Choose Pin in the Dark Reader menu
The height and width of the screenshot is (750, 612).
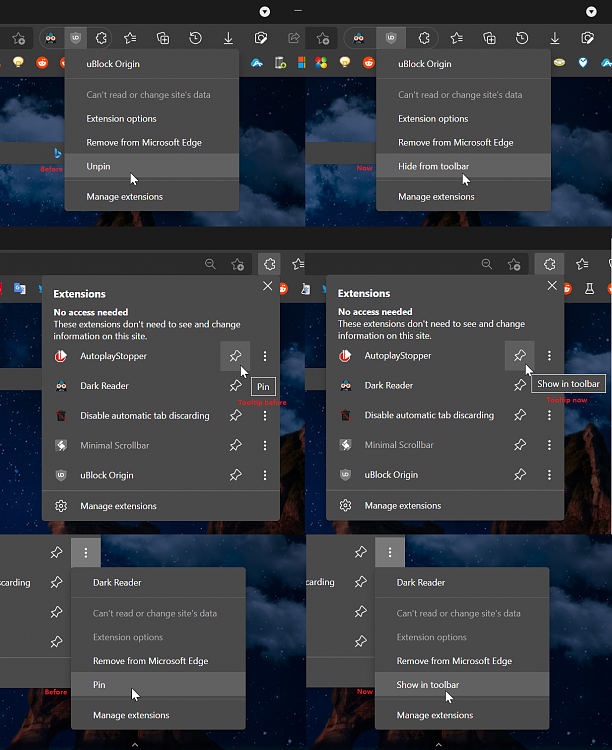(158, 684)
